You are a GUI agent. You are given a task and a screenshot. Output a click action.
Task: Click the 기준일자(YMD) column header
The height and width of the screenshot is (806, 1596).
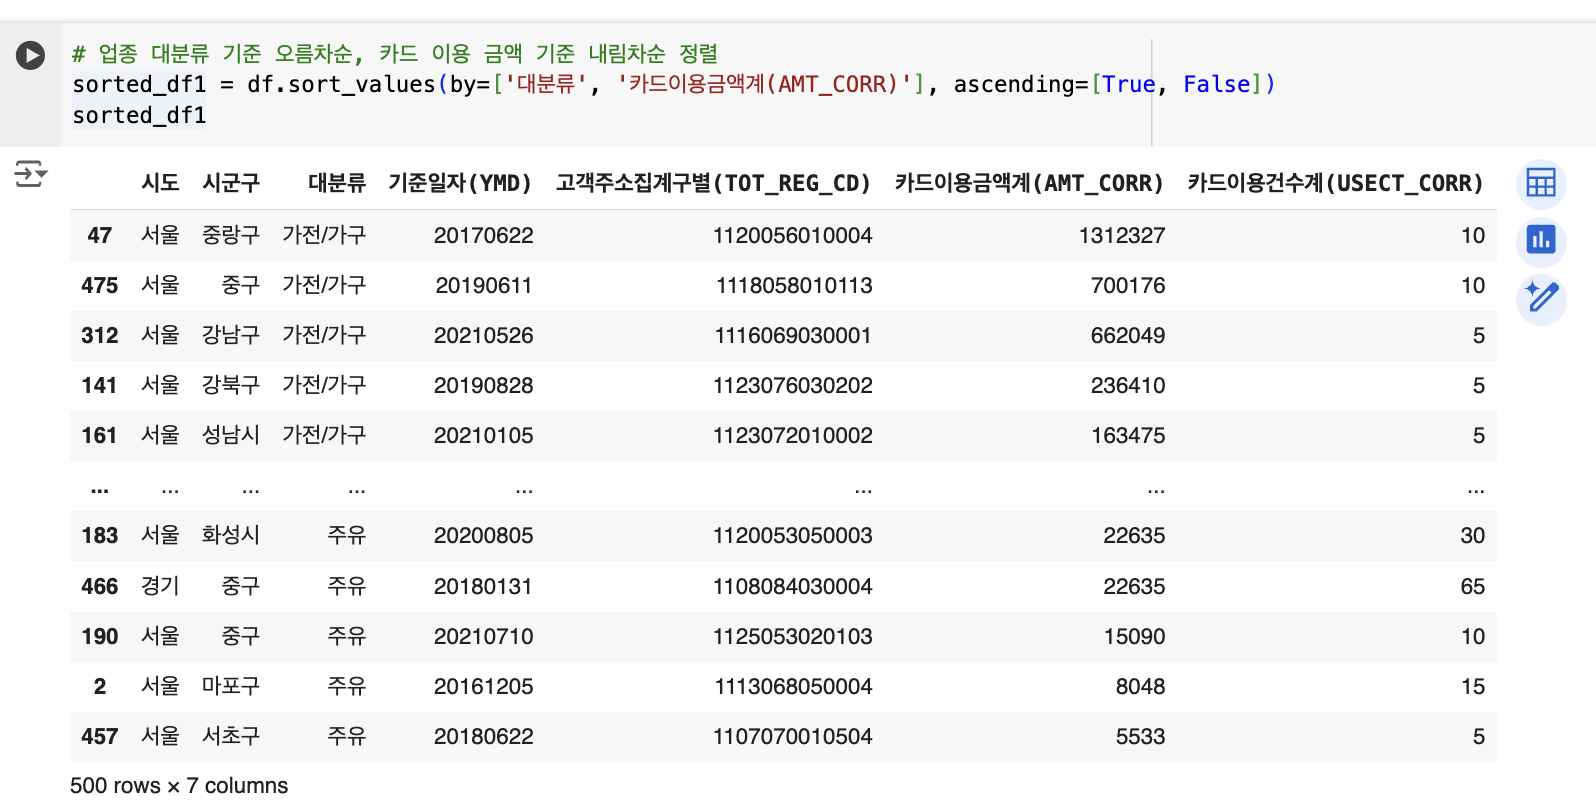[460, 183]
